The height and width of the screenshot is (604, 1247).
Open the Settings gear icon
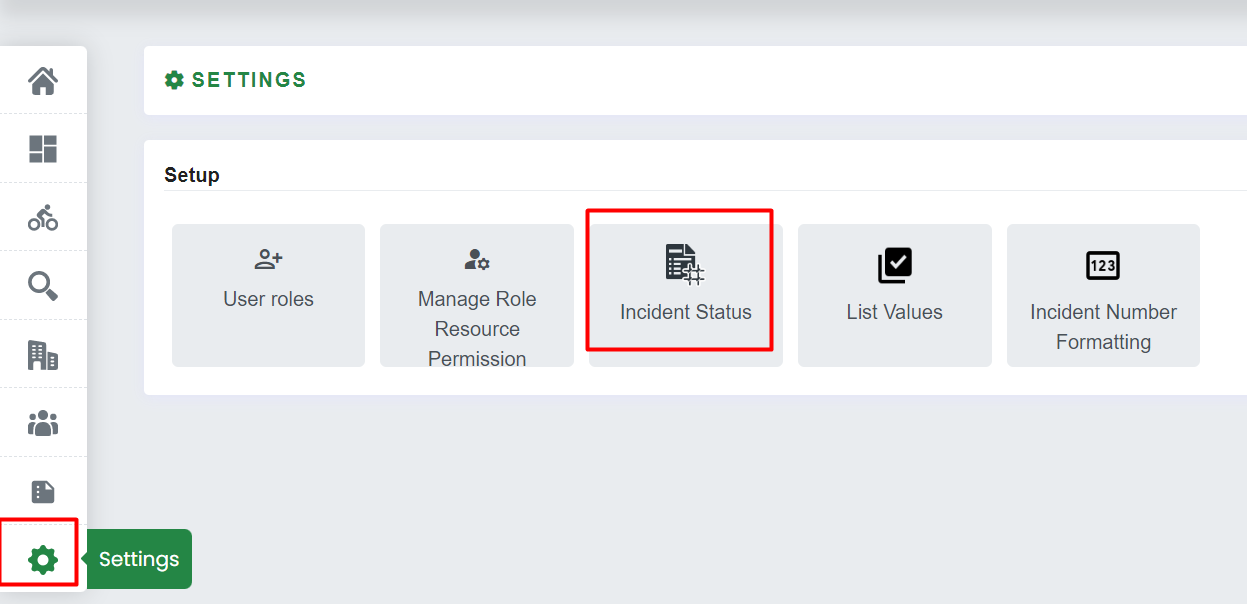tap(41, 558)
